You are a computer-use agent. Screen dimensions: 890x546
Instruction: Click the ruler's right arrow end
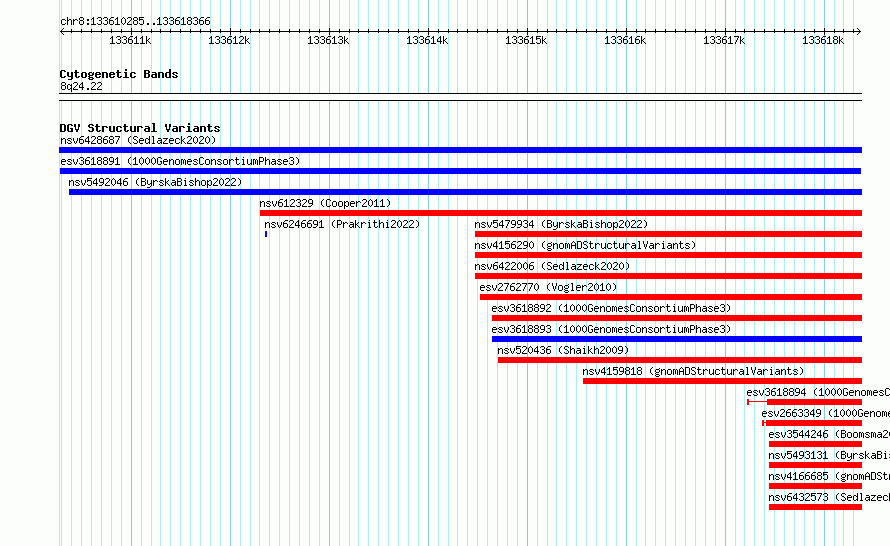pos(859,32)
